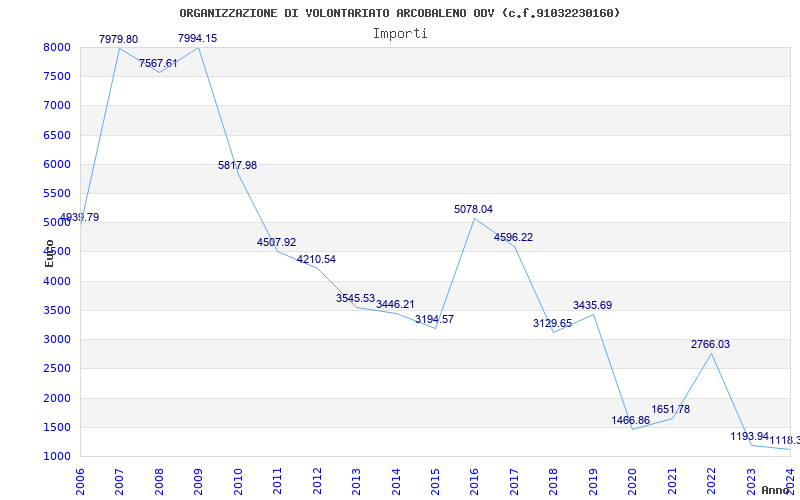The width and height of the screenshot is (800, 500).
Task: Click the 3129.65 data label
Action: (x=553, y=323)
